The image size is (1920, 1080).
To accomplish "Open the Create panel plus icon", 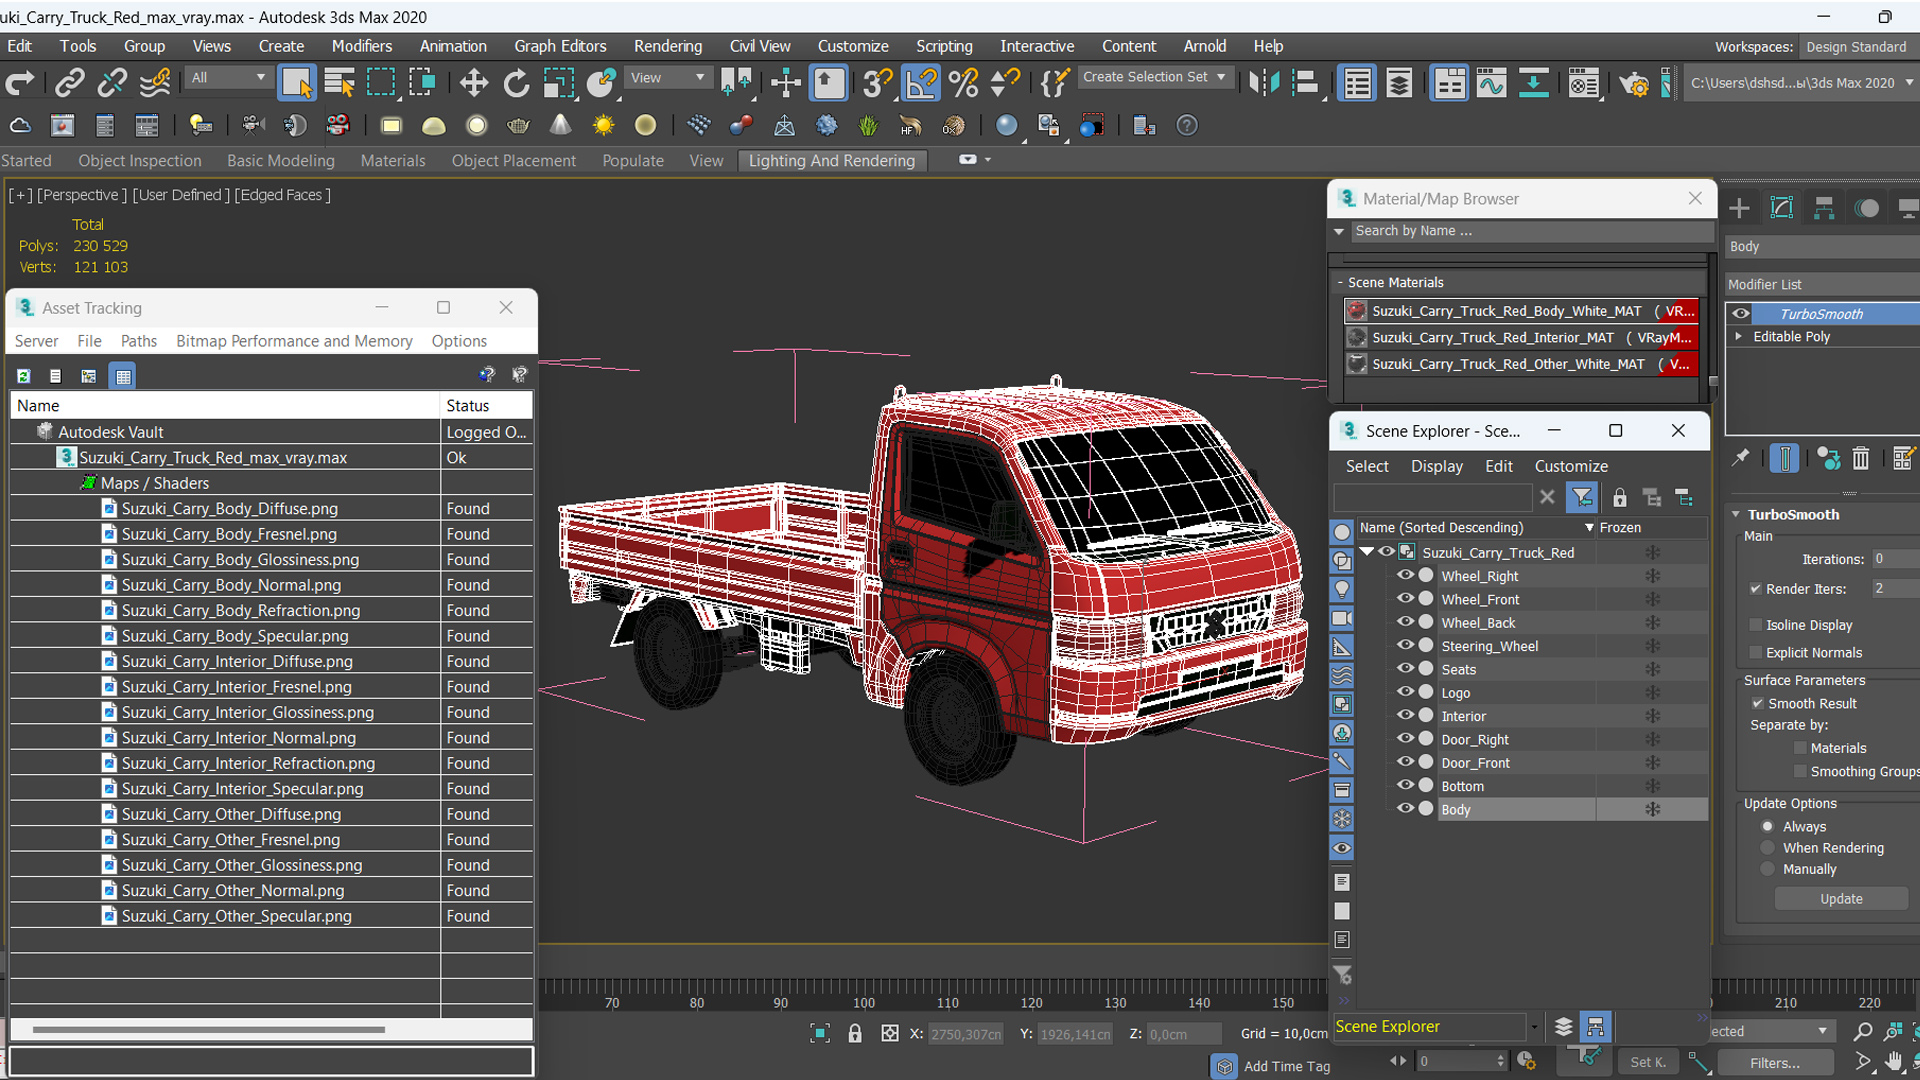I will coord(1739,208).
